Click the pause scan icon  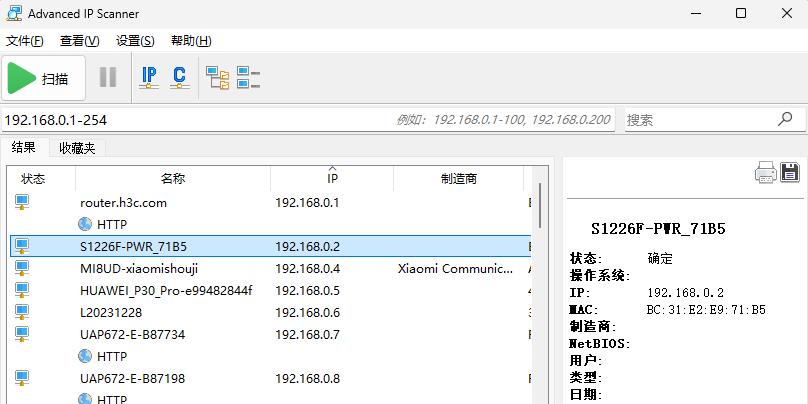point(108,77)
